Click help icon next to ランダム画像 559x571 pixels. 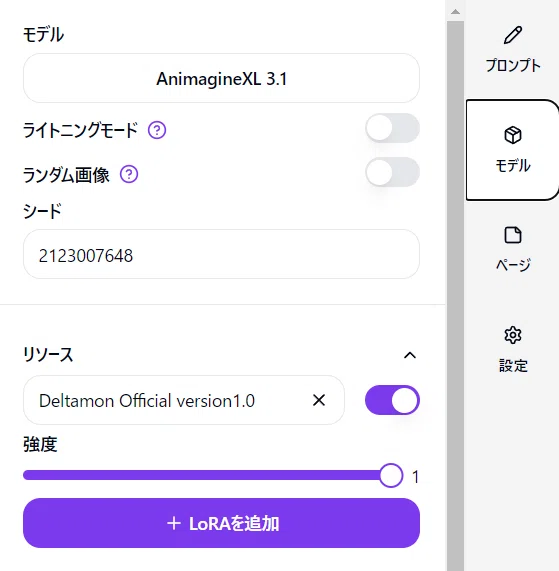[129, 174]
